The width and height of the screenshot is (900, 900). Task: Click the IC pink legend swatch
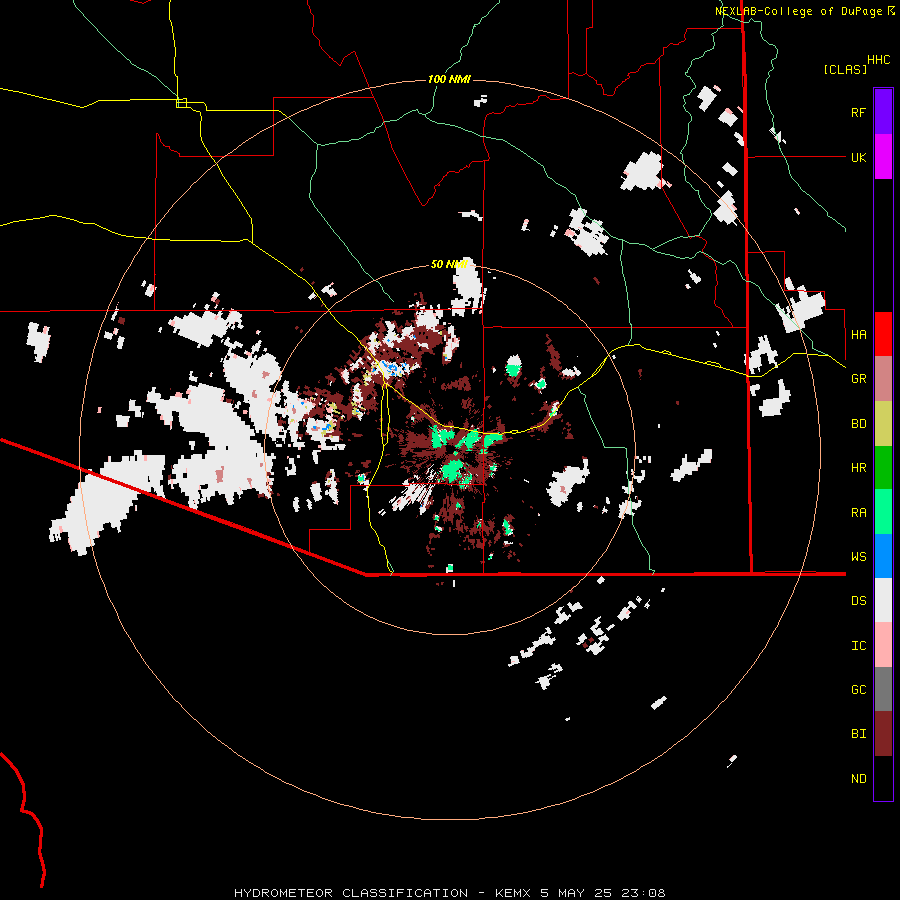[x=883, y=645]
